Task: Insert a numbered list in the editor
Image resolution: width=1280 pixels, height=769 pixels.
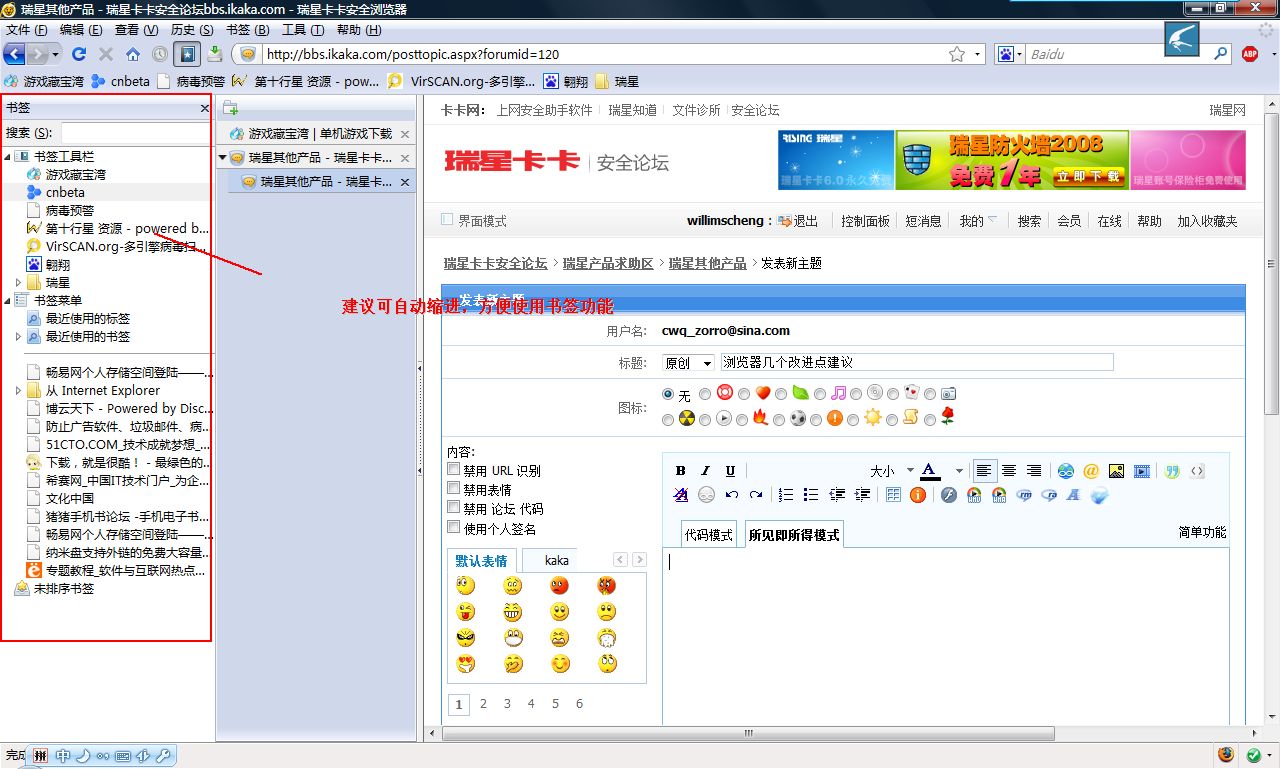Action: coord(786,495)
